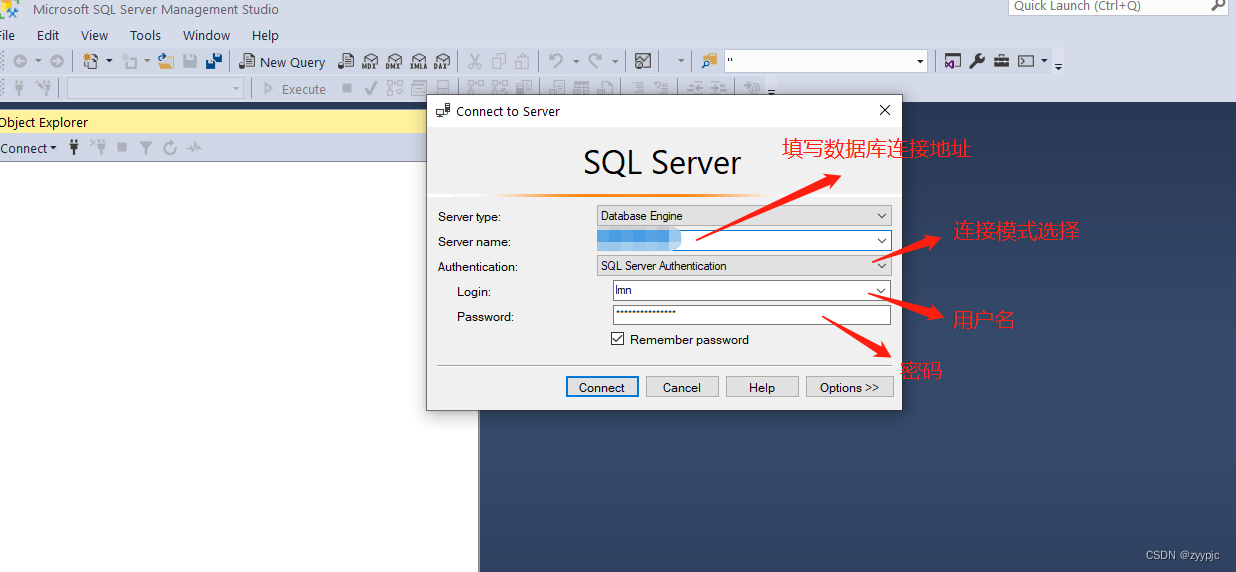Click the Properties wrench icon
This screenshot has height=572, width=1236.
tap(977, 61)
